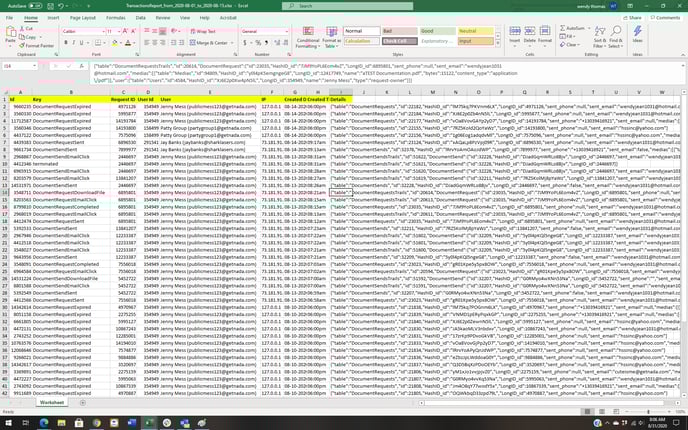Toggle the AutoSave switch
This screenshot has width=688, height=430.
pos(34,5)
